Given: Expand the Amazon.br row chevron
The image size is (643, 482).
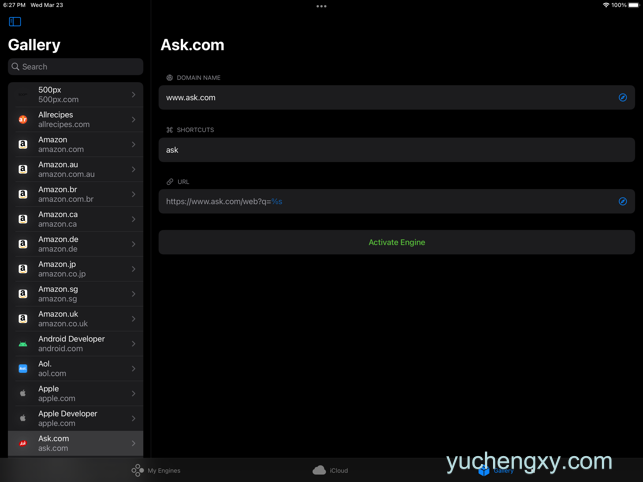Looking at the screenshot, I should 134,194.
